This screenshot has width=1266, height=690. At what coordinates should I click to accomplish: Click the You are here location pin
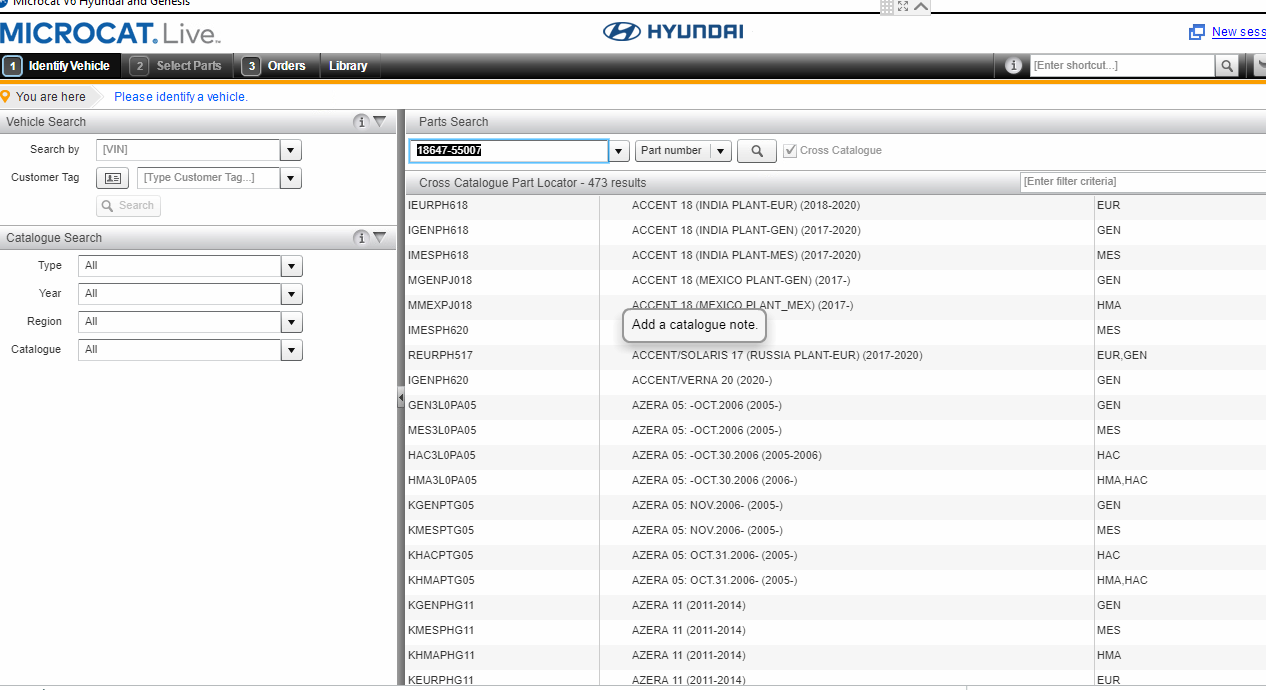point(6,96)
